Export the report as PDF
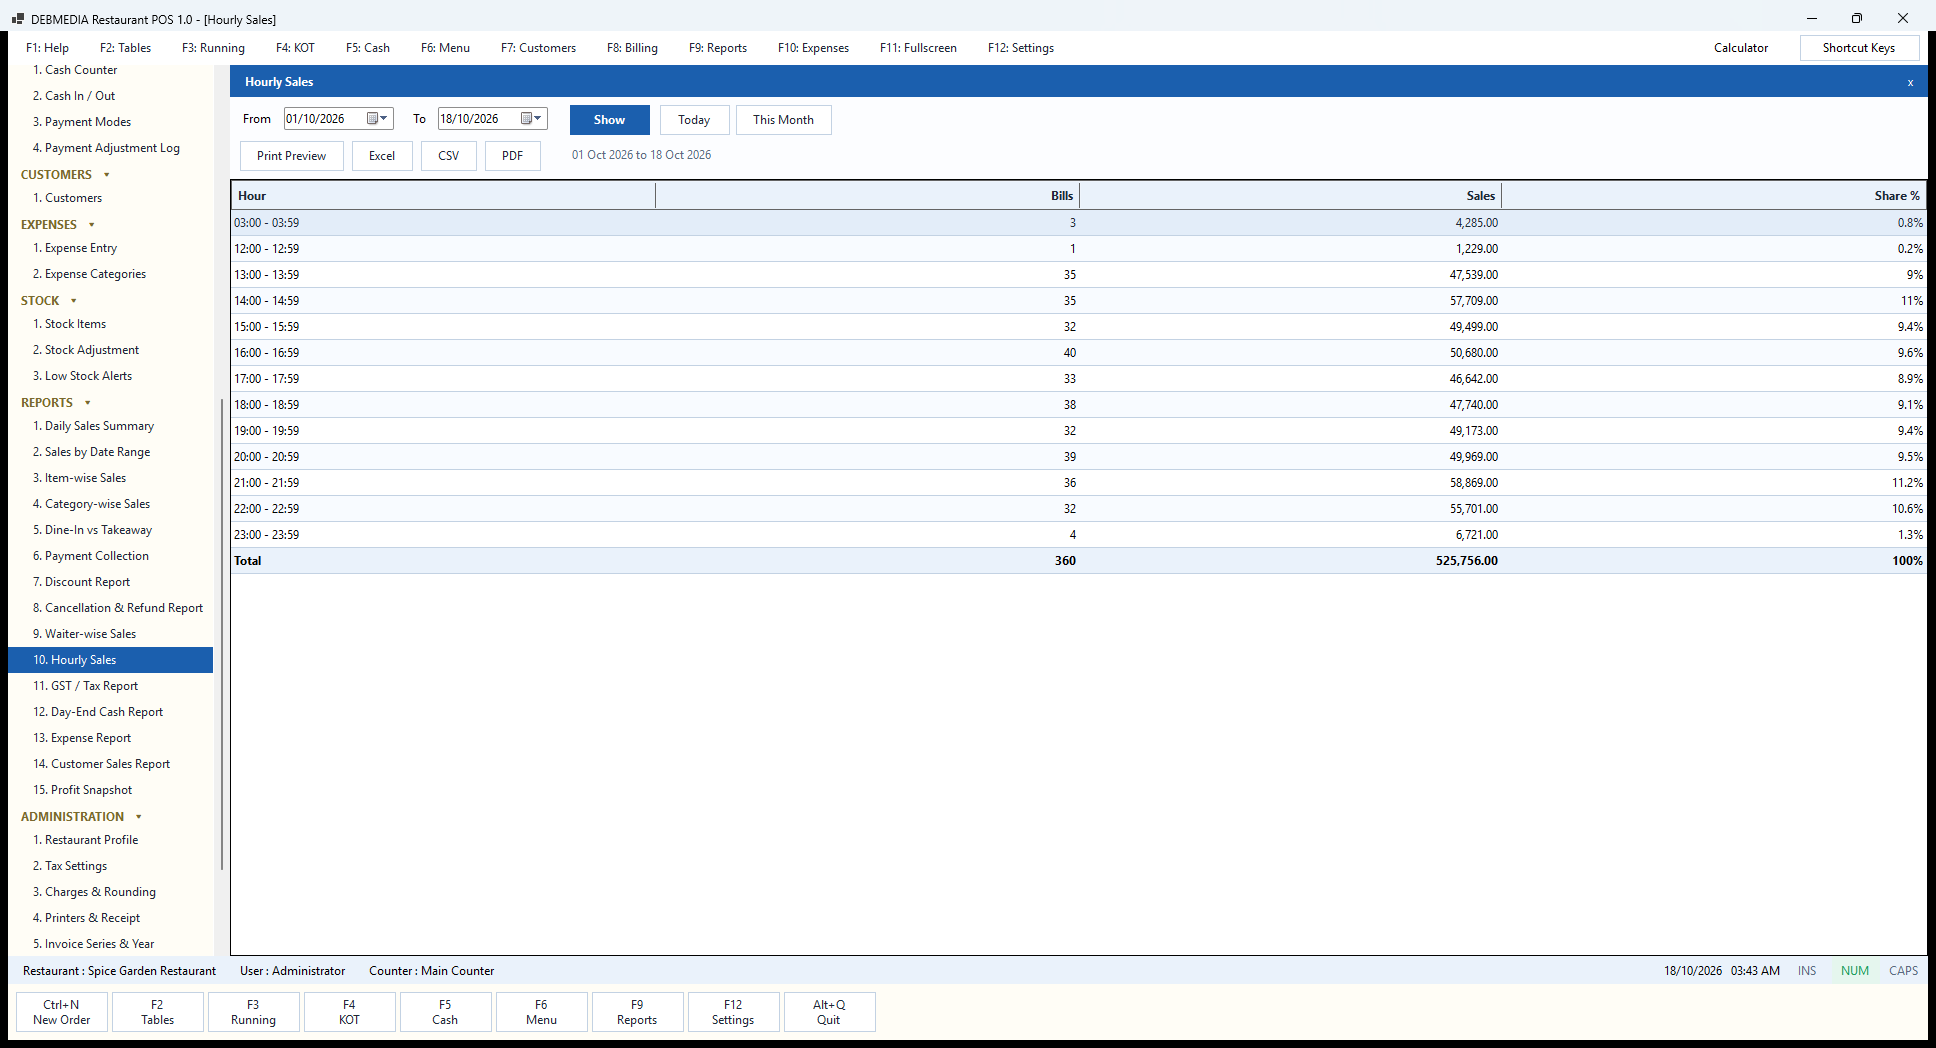The image size is (1936, 1048). 513,156
